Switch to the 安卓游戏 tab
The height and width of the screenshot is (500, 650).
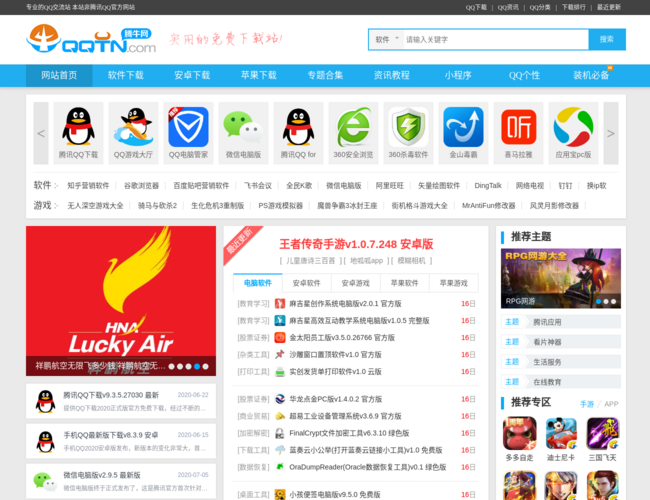point(356,283)
